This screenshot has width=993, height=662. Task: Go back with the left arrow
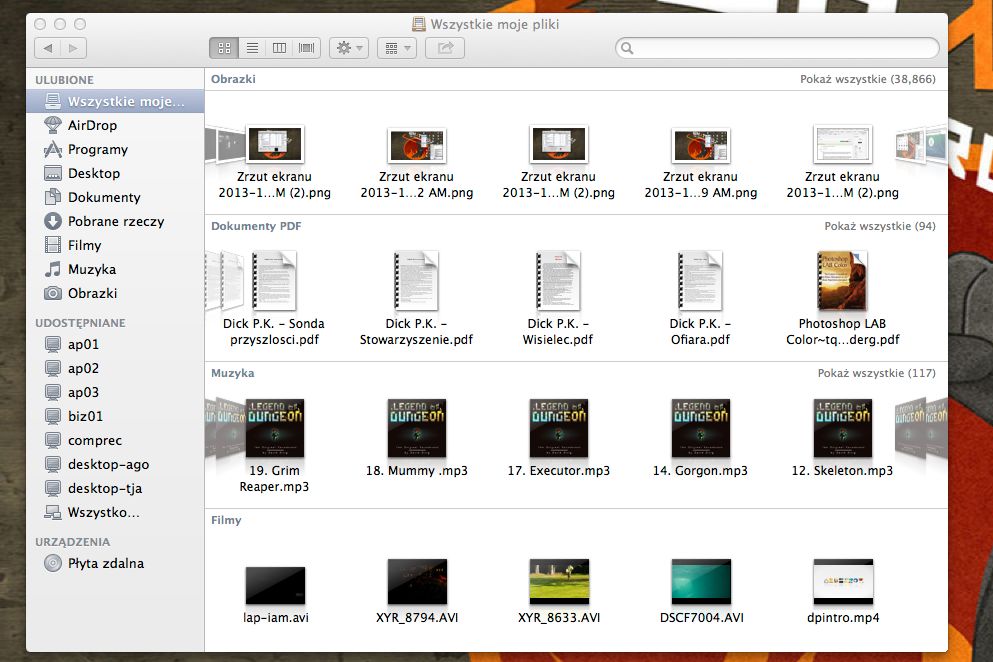tap(47, 48)
